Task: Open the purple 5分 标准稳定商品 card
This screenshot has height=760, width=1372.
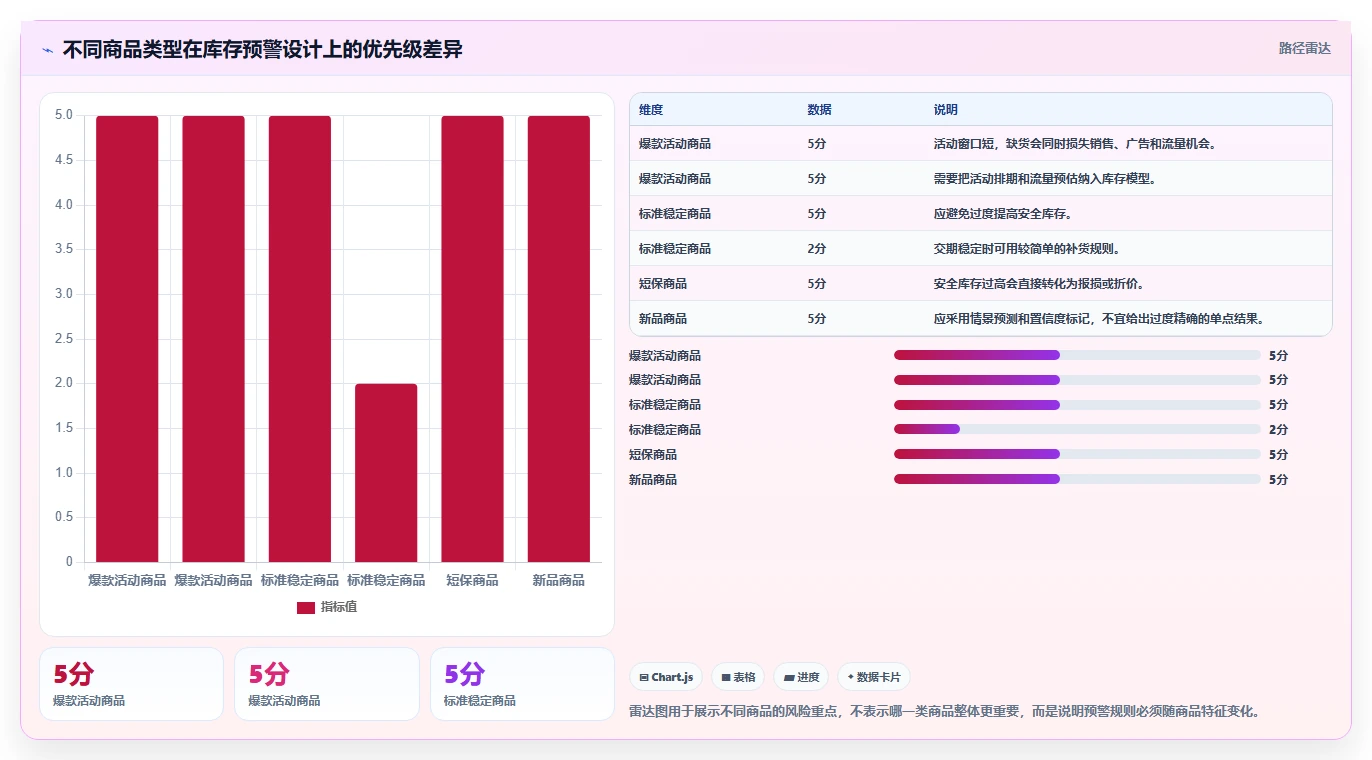Action: 522,684
